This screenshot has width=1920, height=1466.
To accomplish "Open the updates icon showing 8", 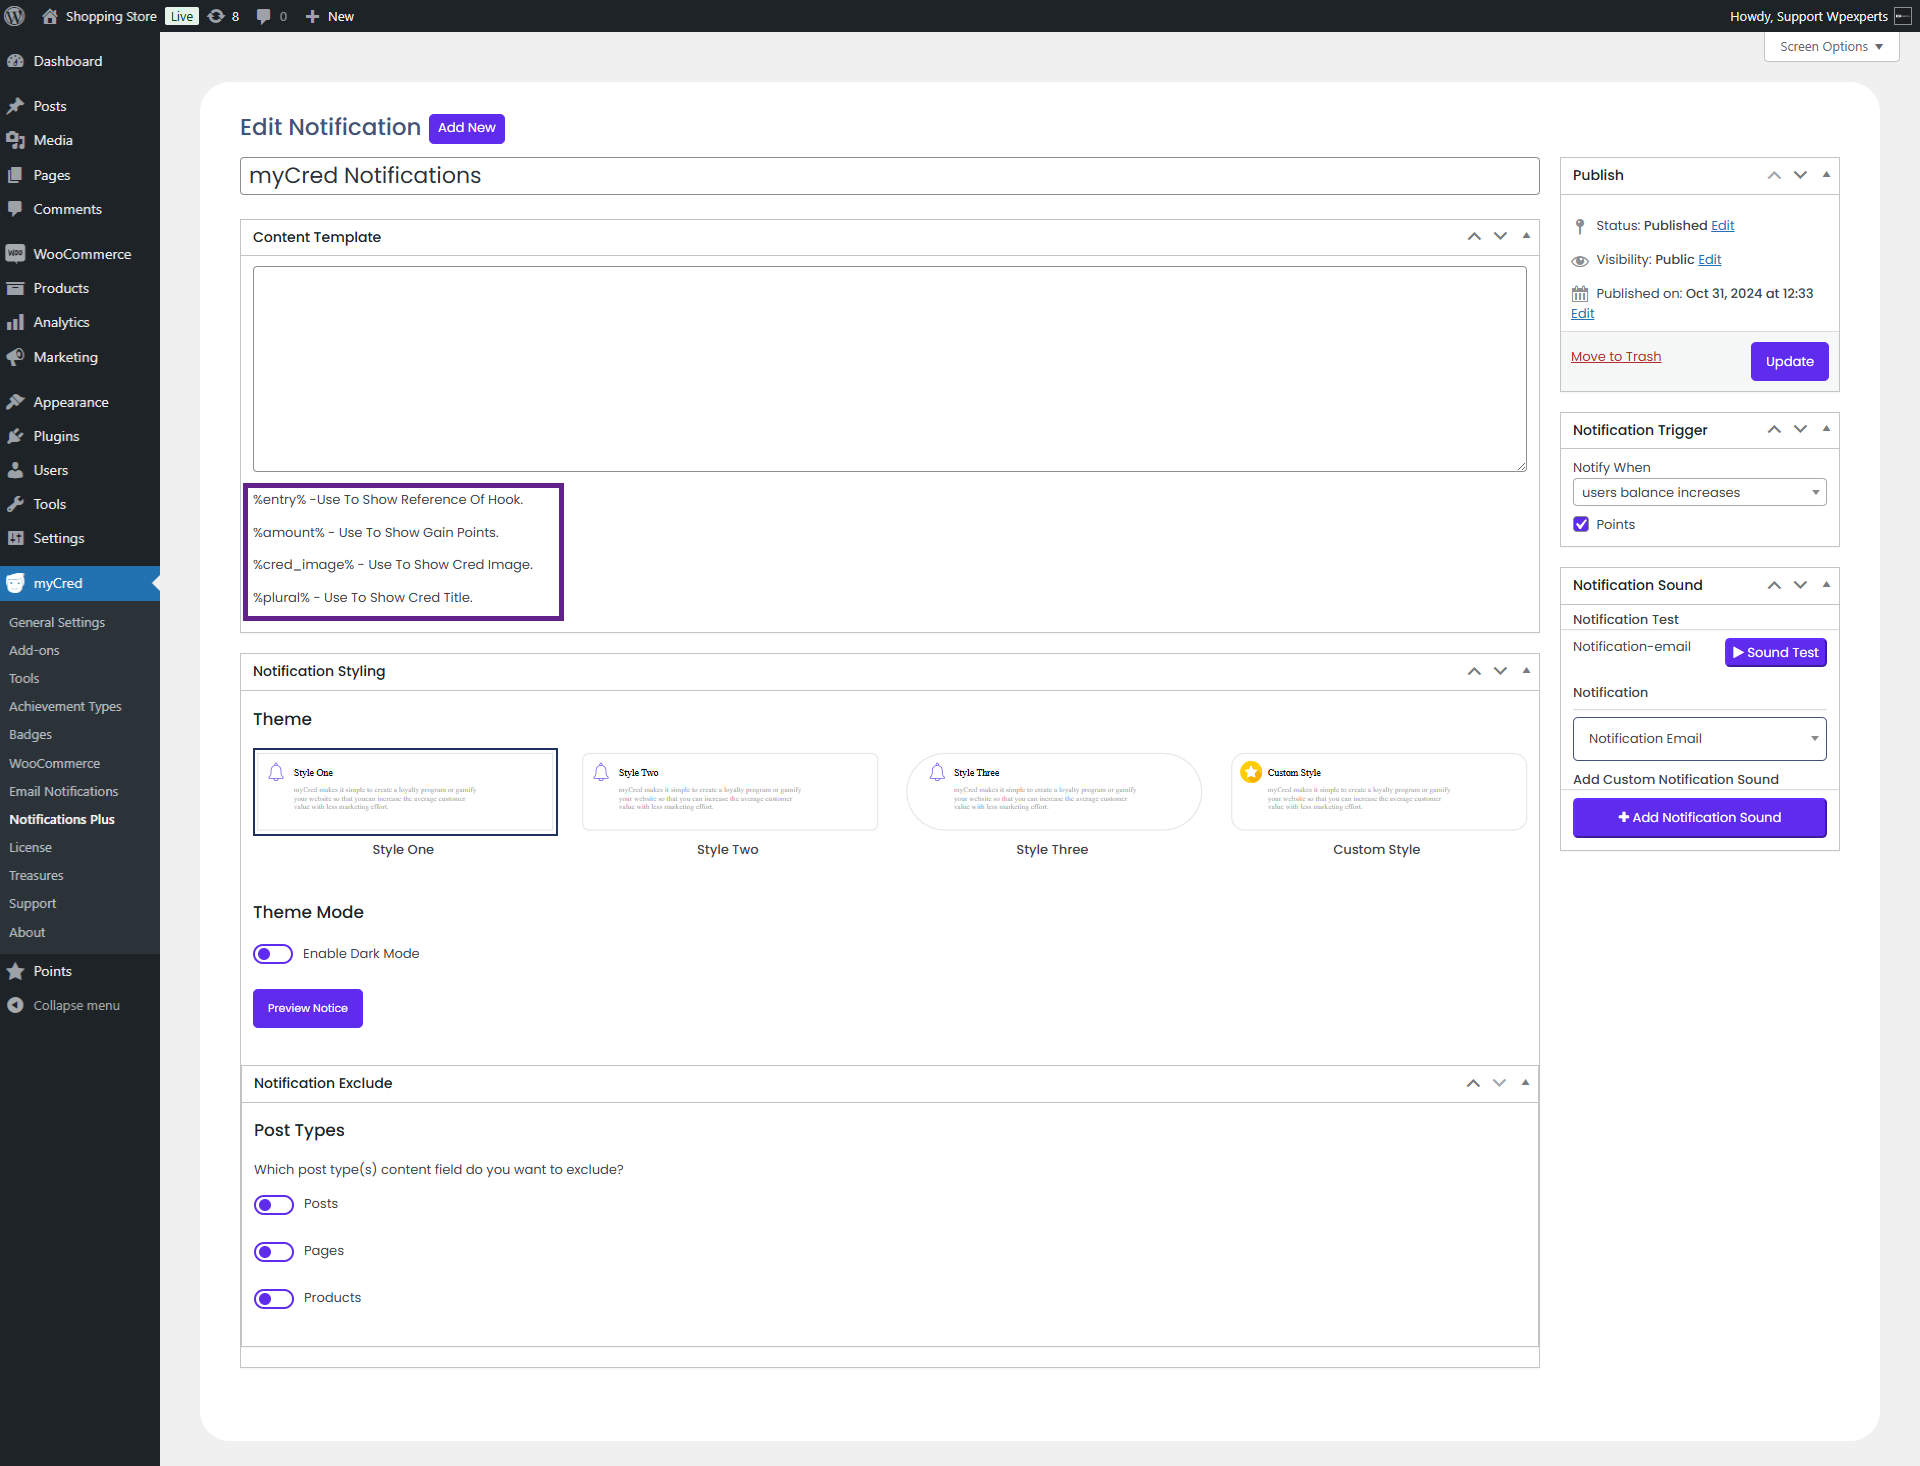I will click(216, 16).
